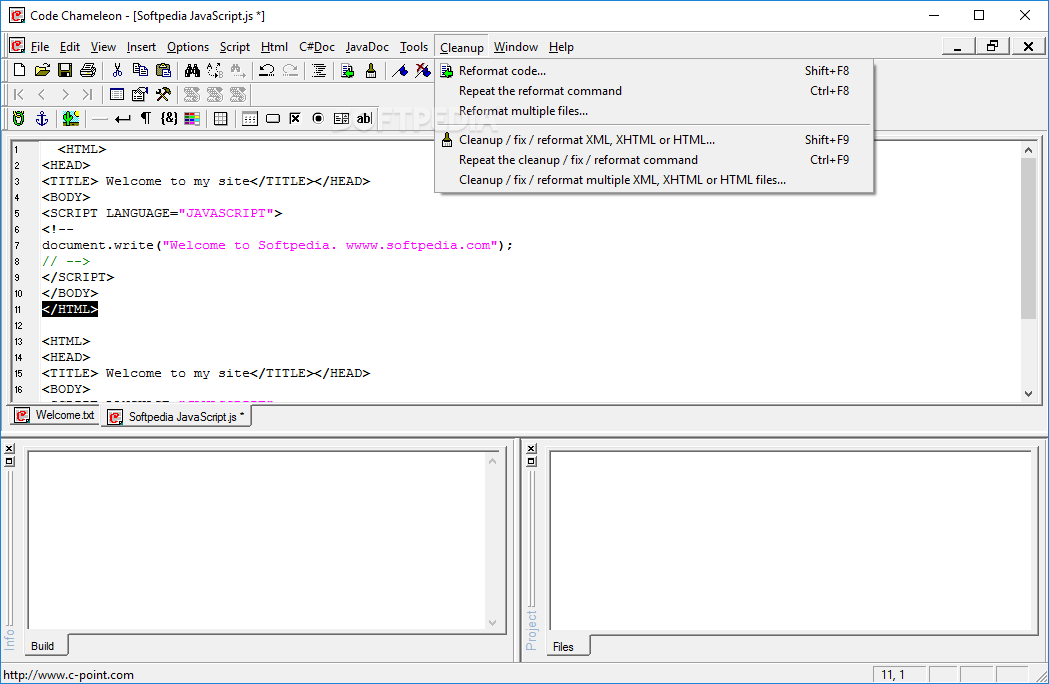Insert list box form element icon

pos(341,118)
